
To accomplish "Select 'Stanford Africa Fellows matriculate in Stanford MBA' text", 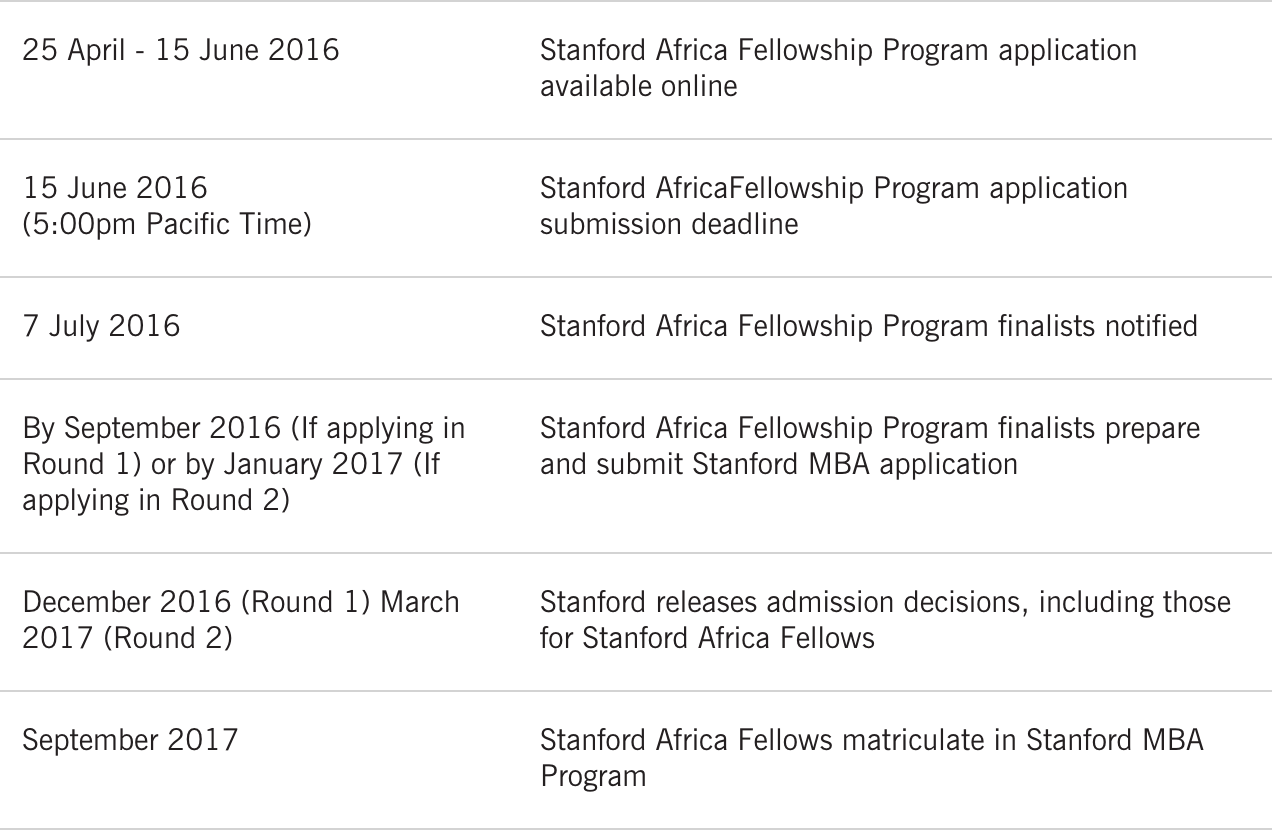I will 872,740.
